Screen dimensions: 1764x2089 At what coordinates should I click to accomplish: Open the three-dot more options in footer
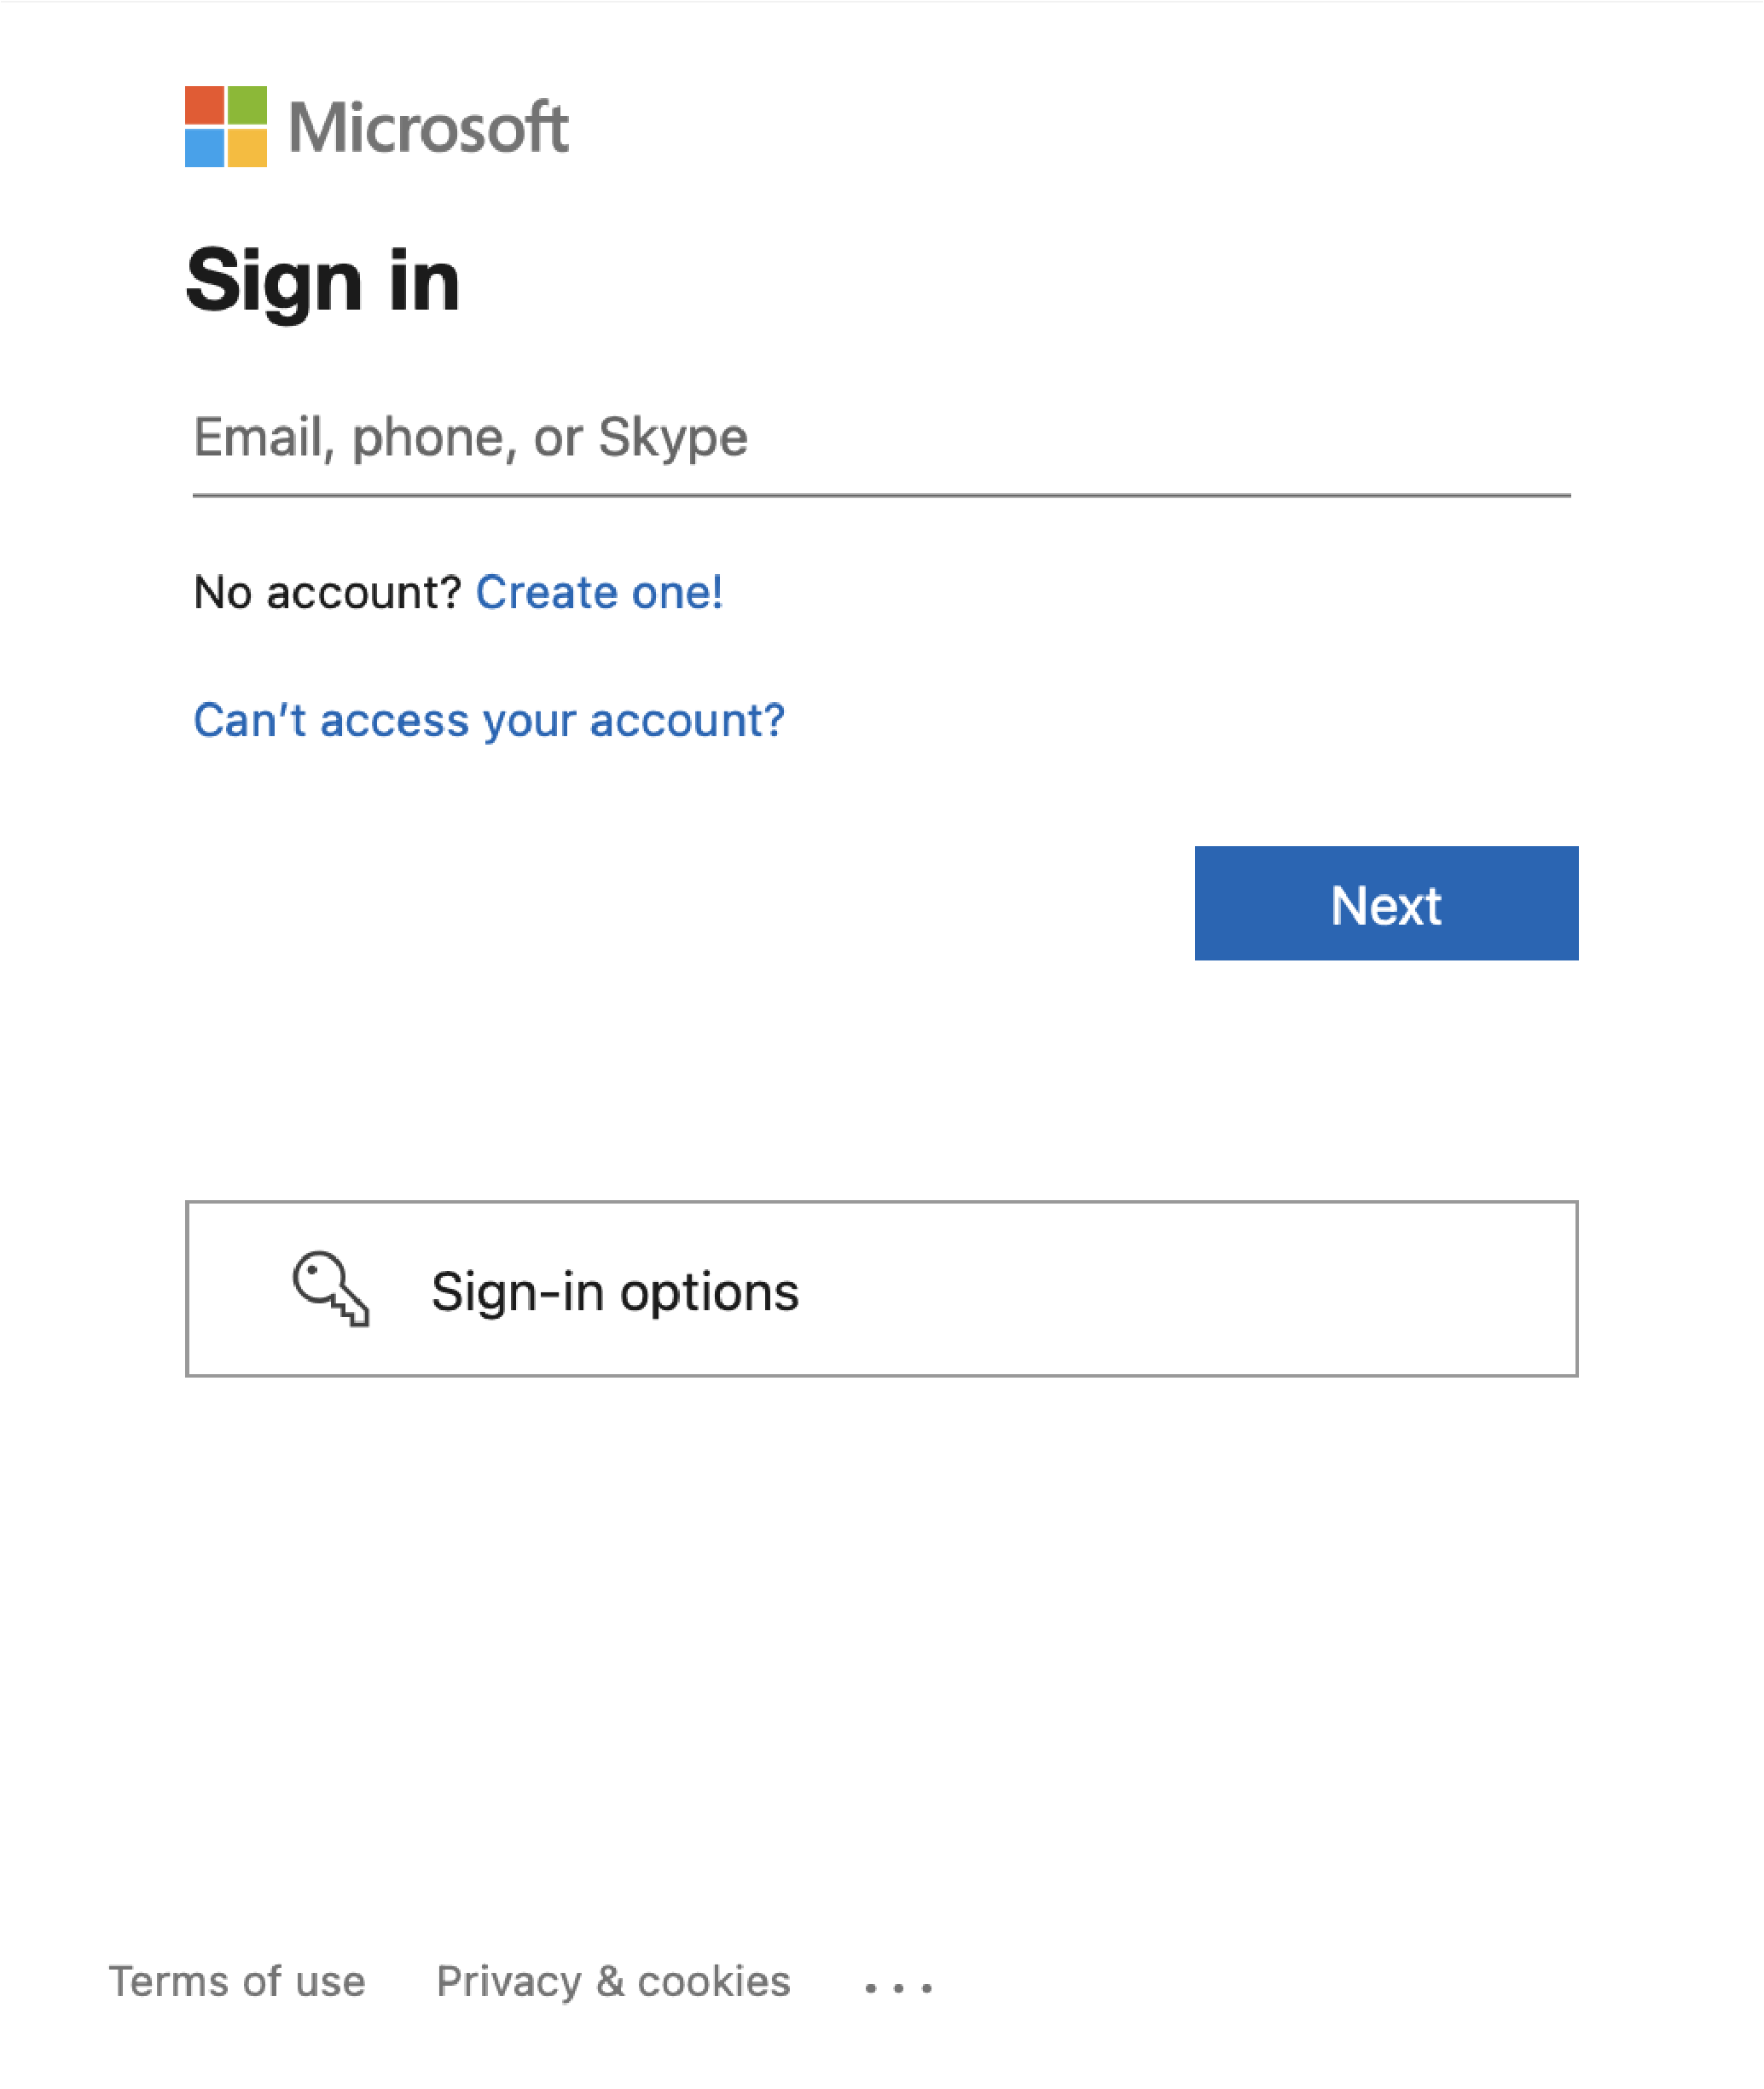pos(898,1987)
